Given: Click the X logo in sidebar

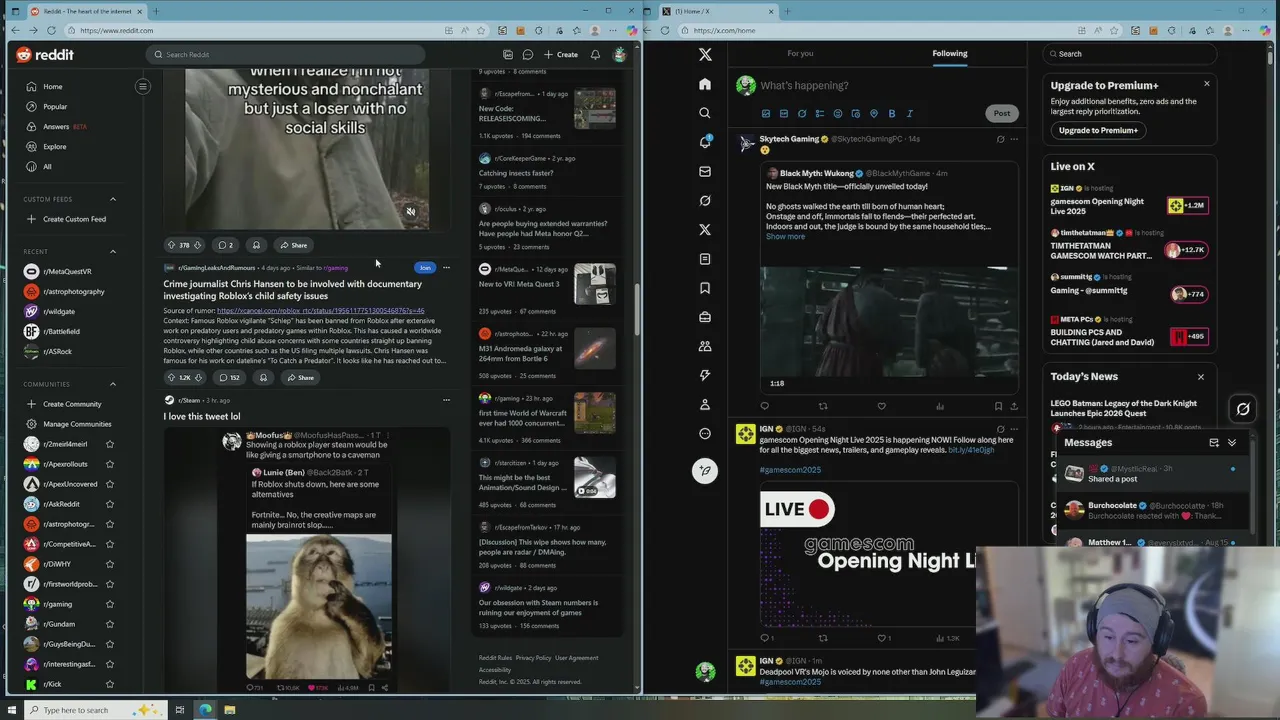Looking at the screenshot, I should [705, 55].
